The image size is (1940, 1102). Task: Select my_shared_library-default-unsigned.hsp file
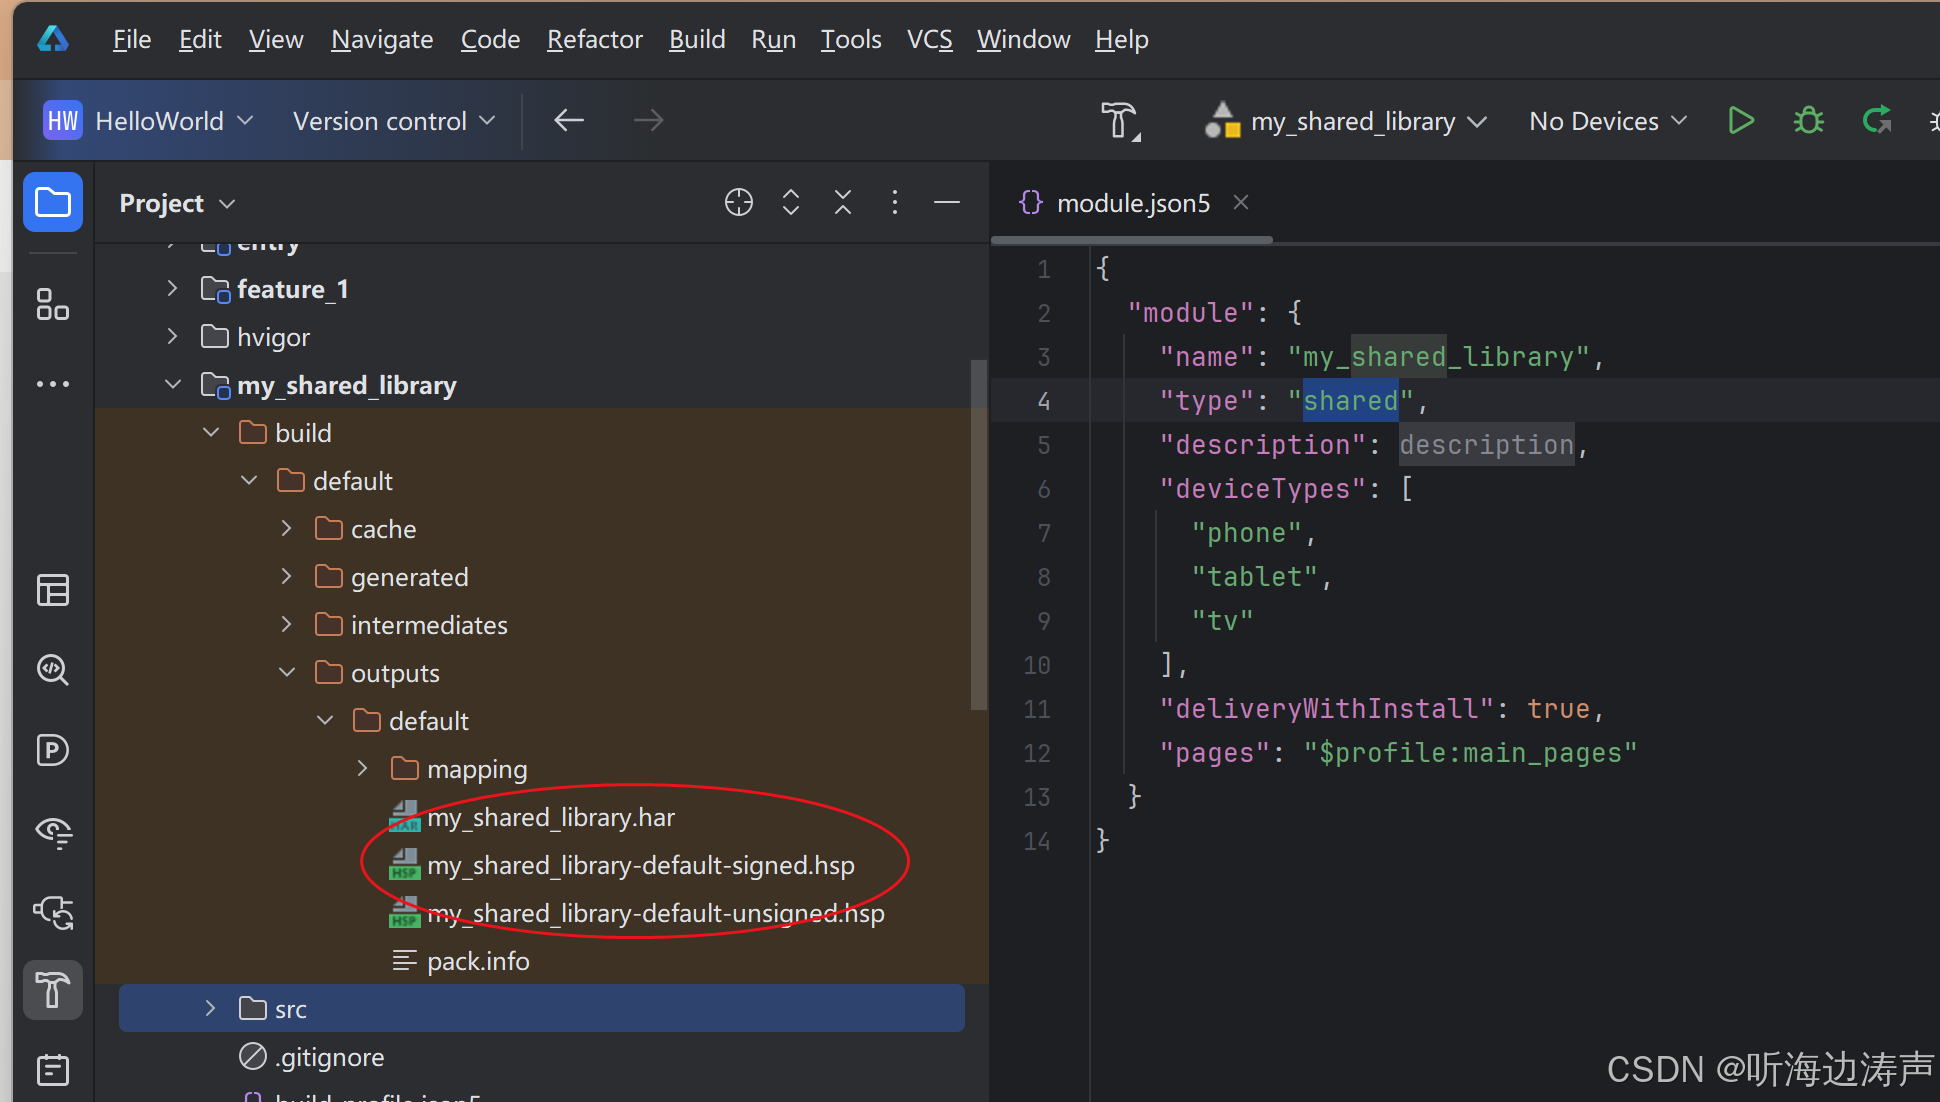point(655,913)
